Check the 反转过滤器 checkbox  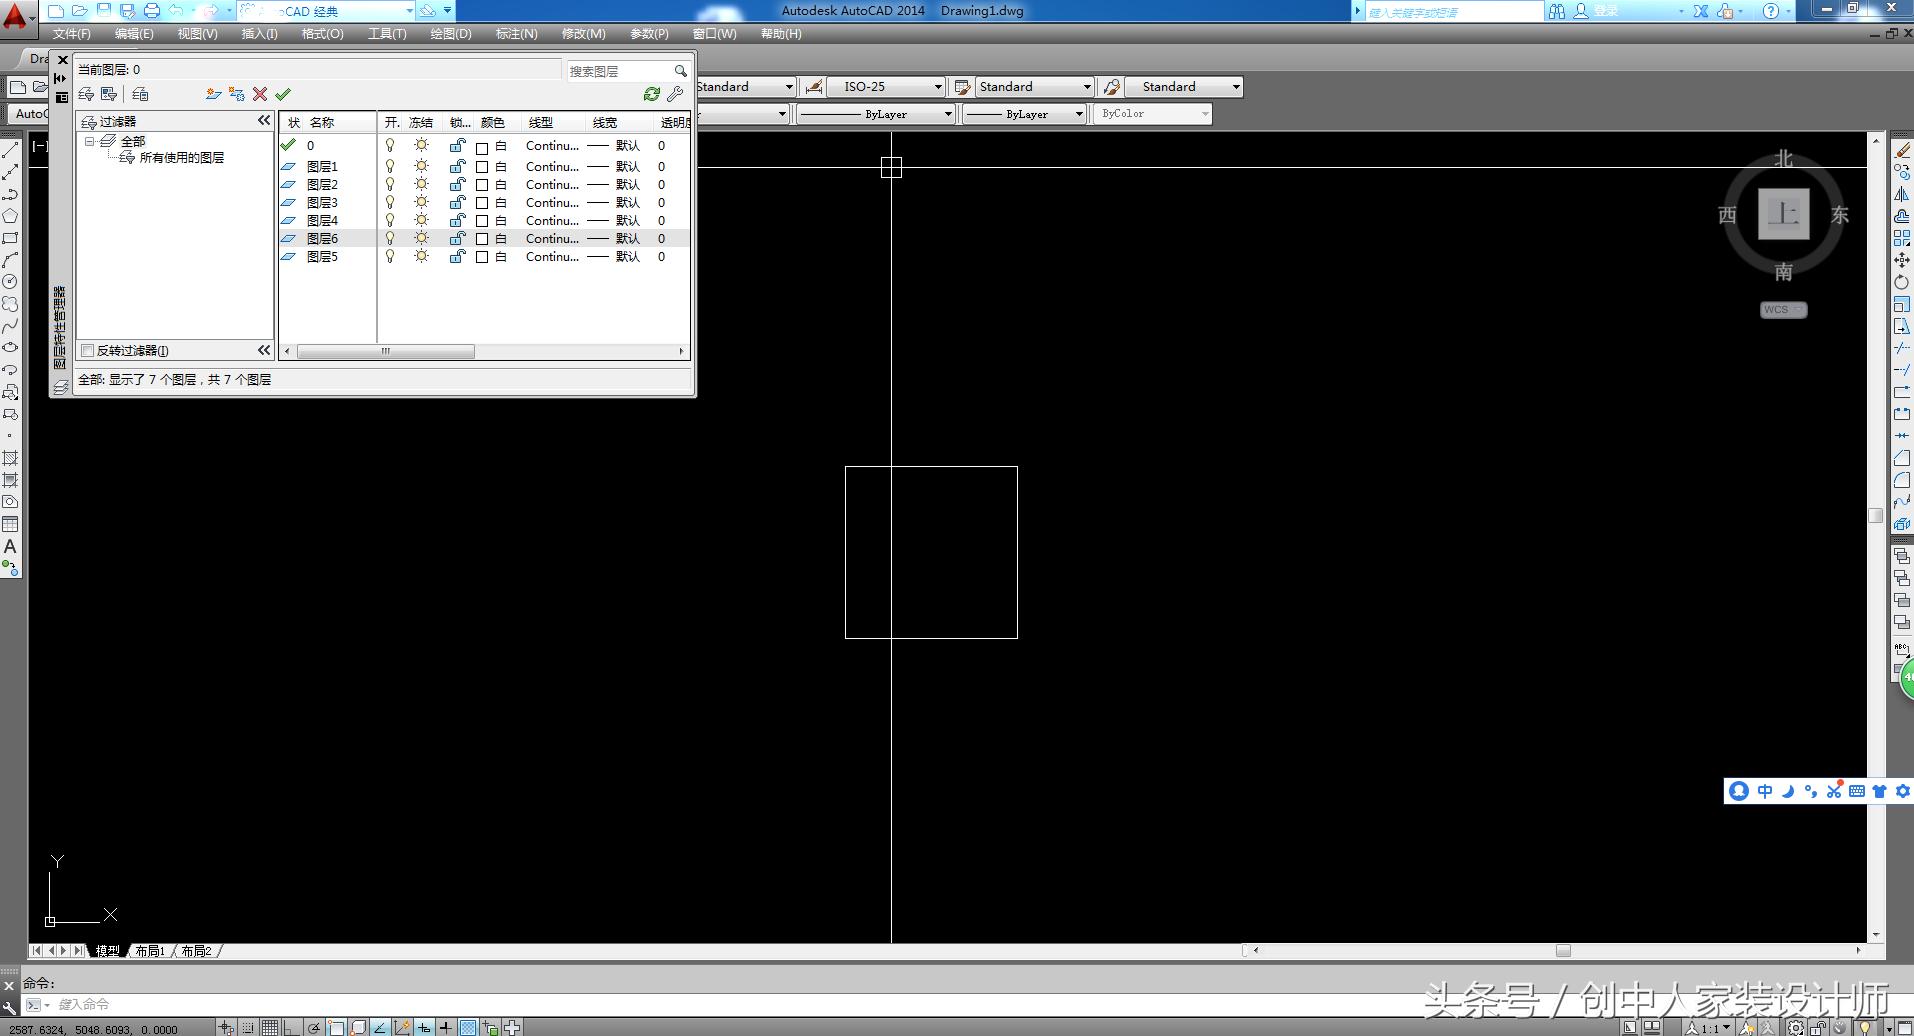[88, 350]
